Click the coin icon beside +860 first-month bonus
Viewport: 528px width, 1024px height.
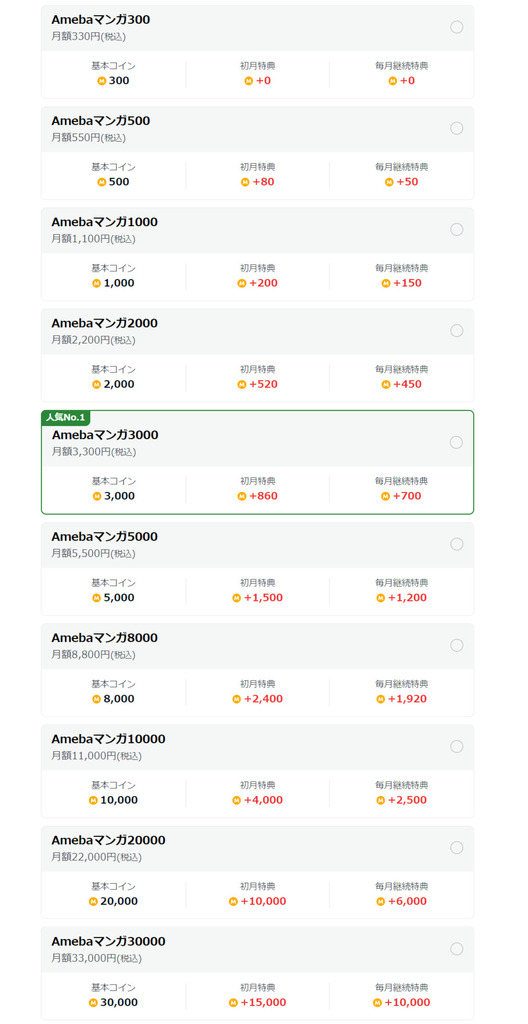point(242,496)
